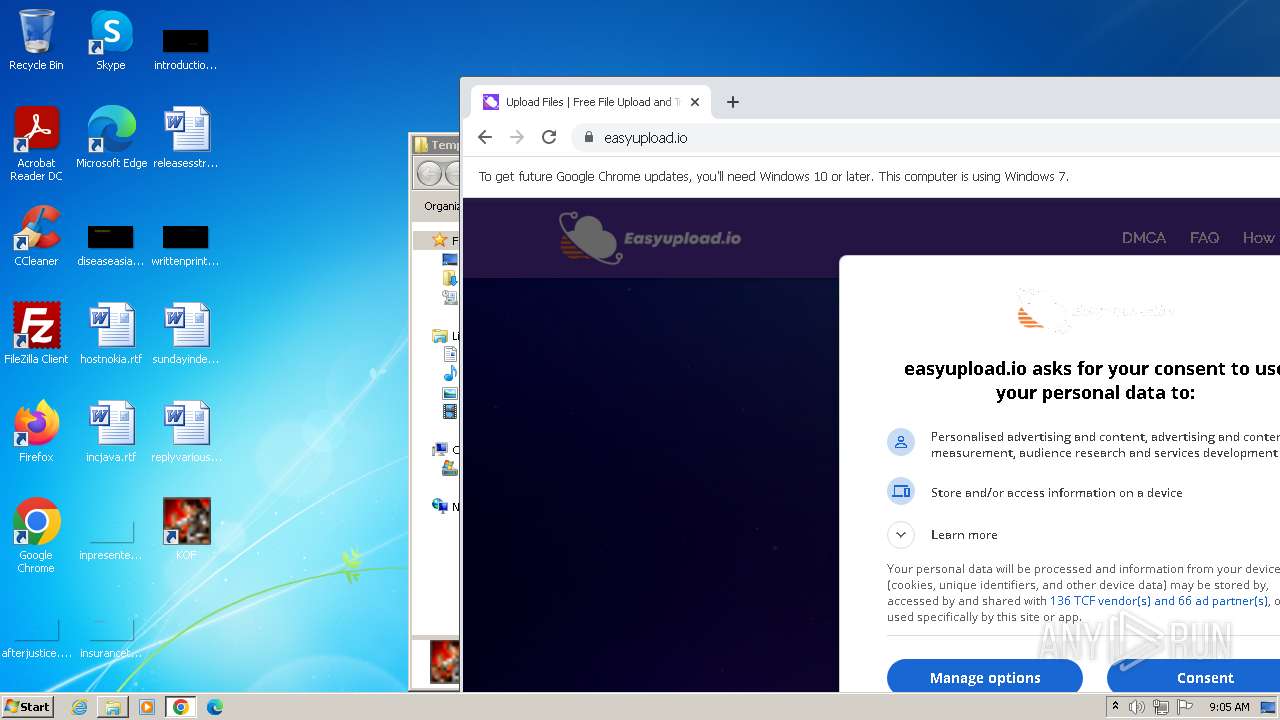Go back in Chrome
1280x720 pixels.
coord(485,138)
